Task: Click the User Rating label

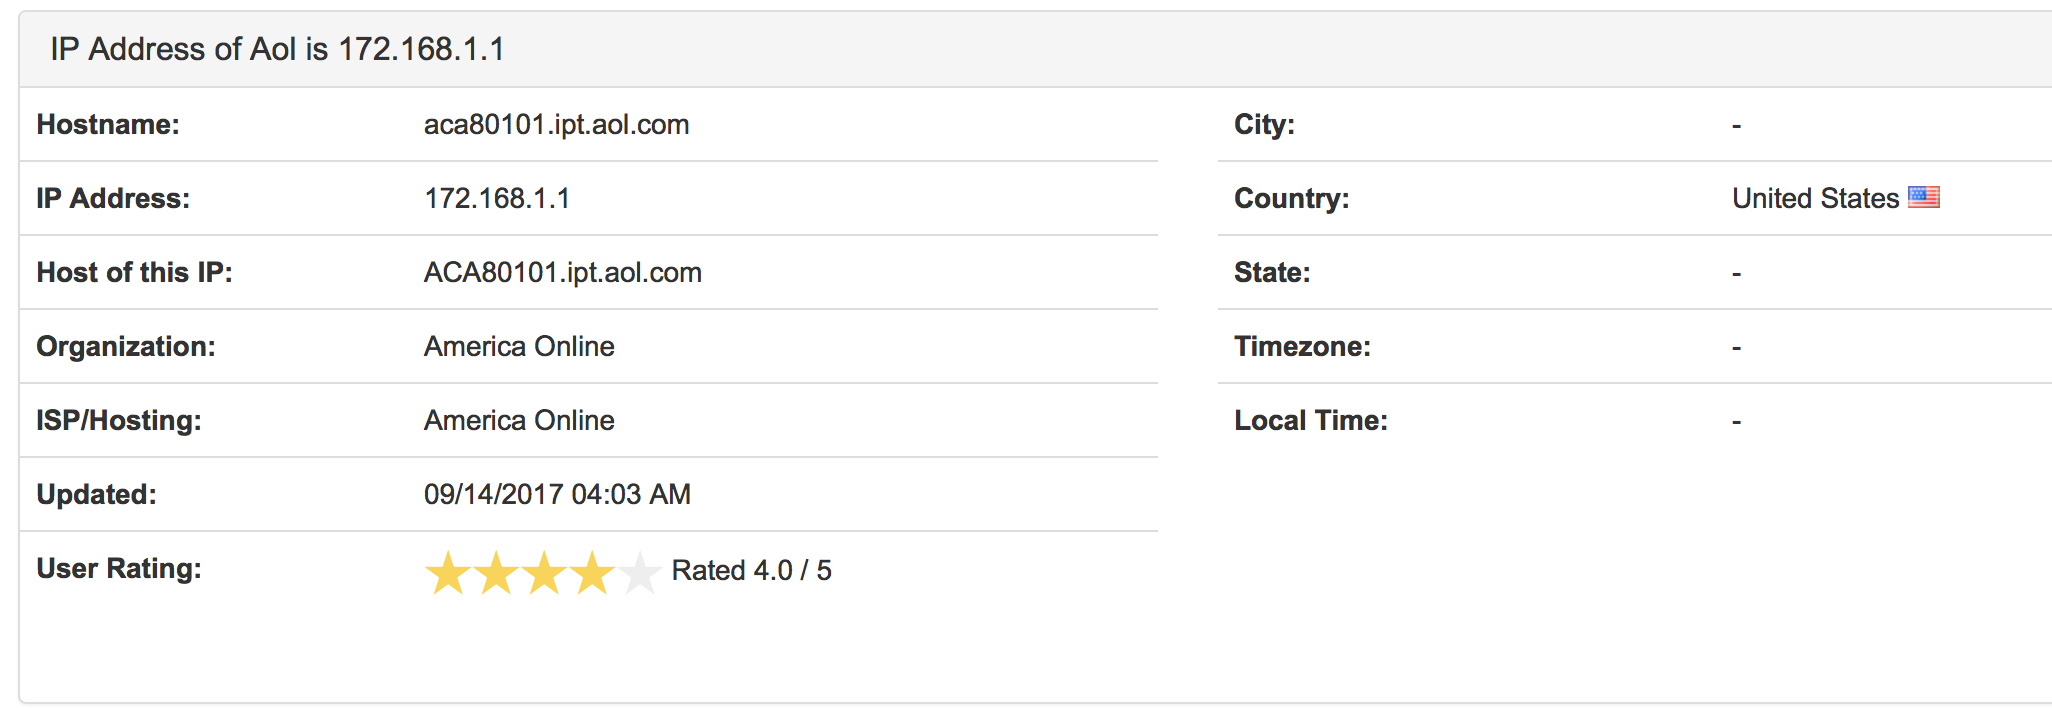Action: tap(119, 569)
